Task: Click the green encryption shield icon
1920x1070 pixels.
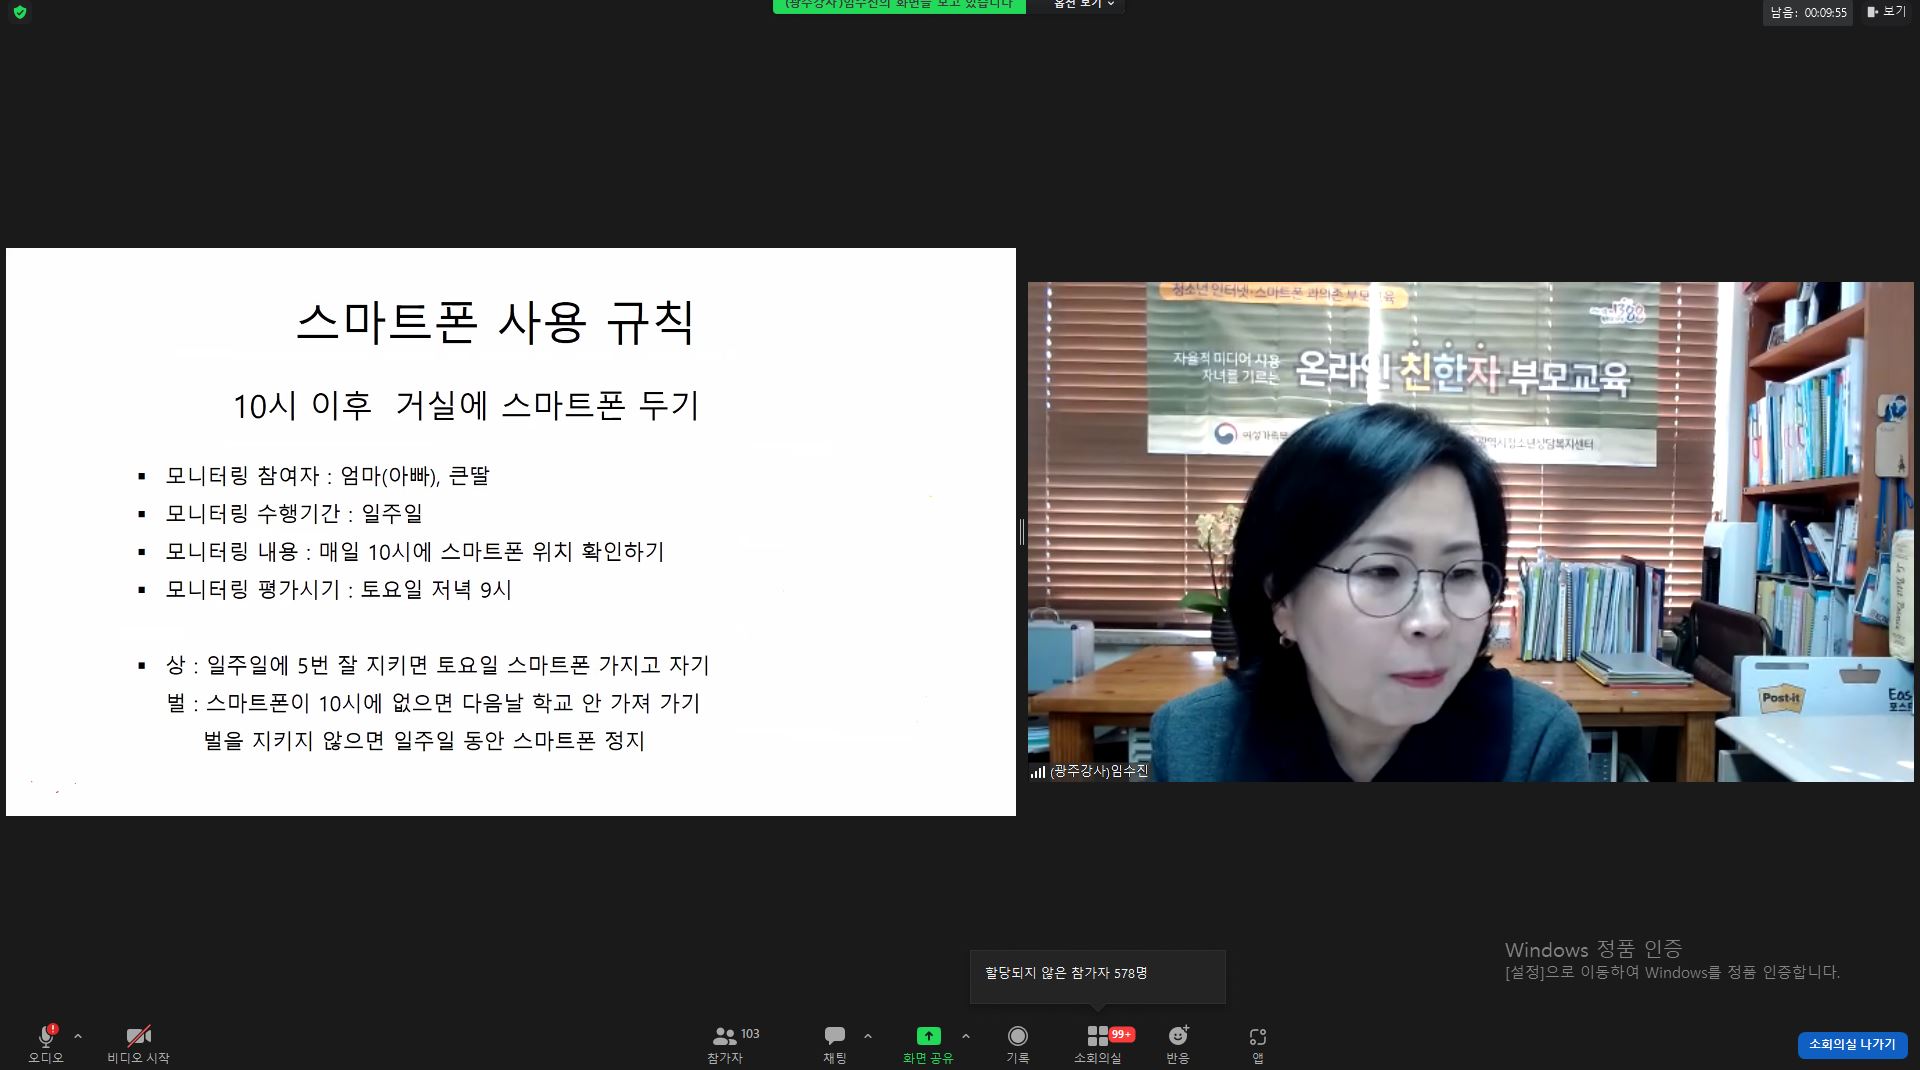Action: click(20, 12)
